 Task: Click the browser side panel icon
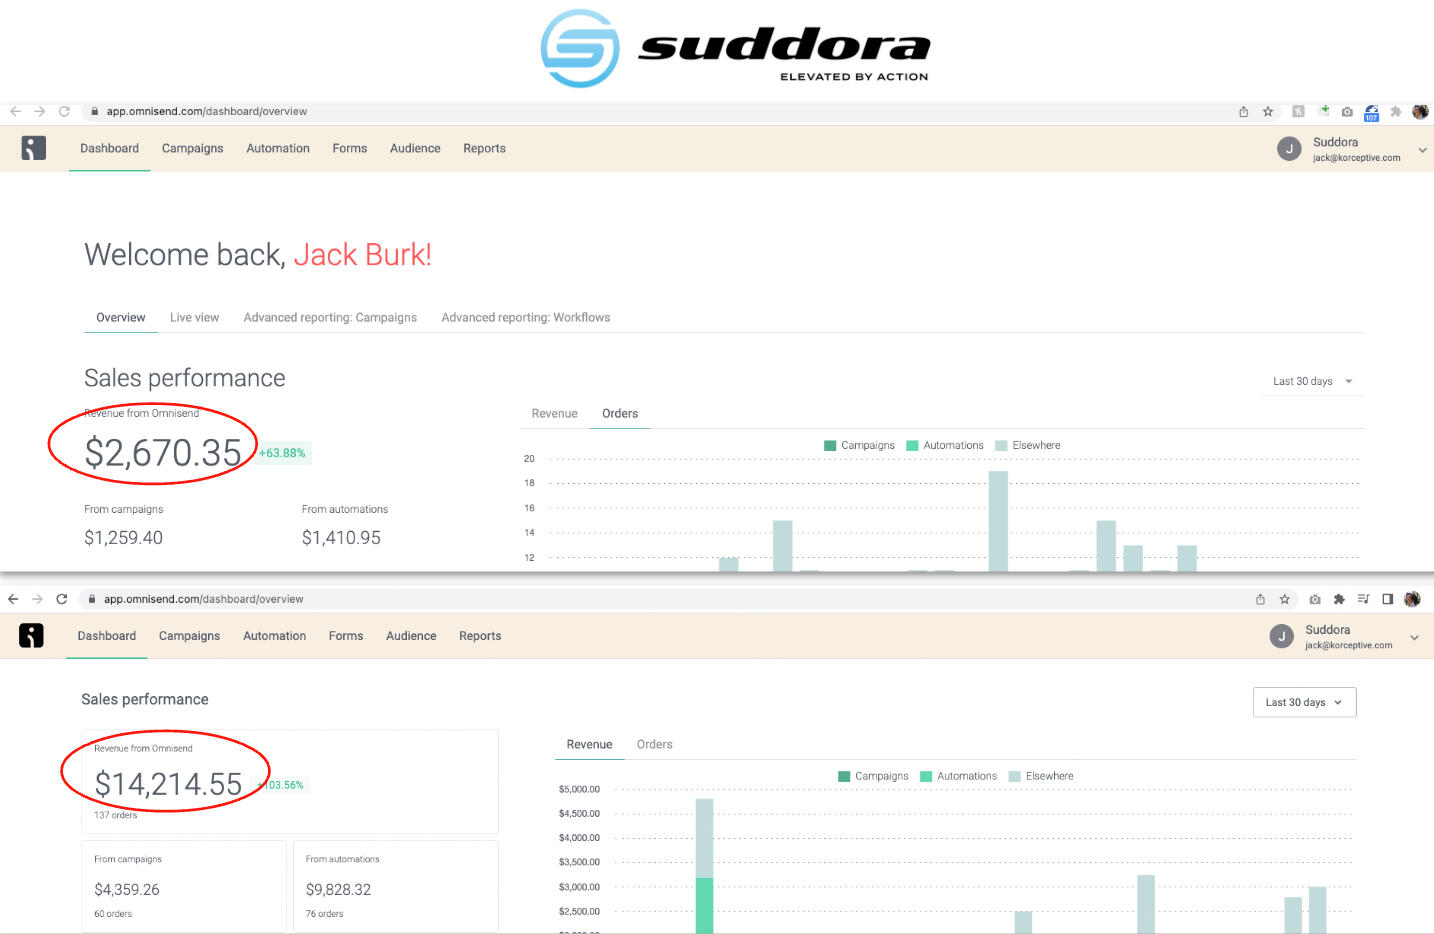pos(1387,599)
